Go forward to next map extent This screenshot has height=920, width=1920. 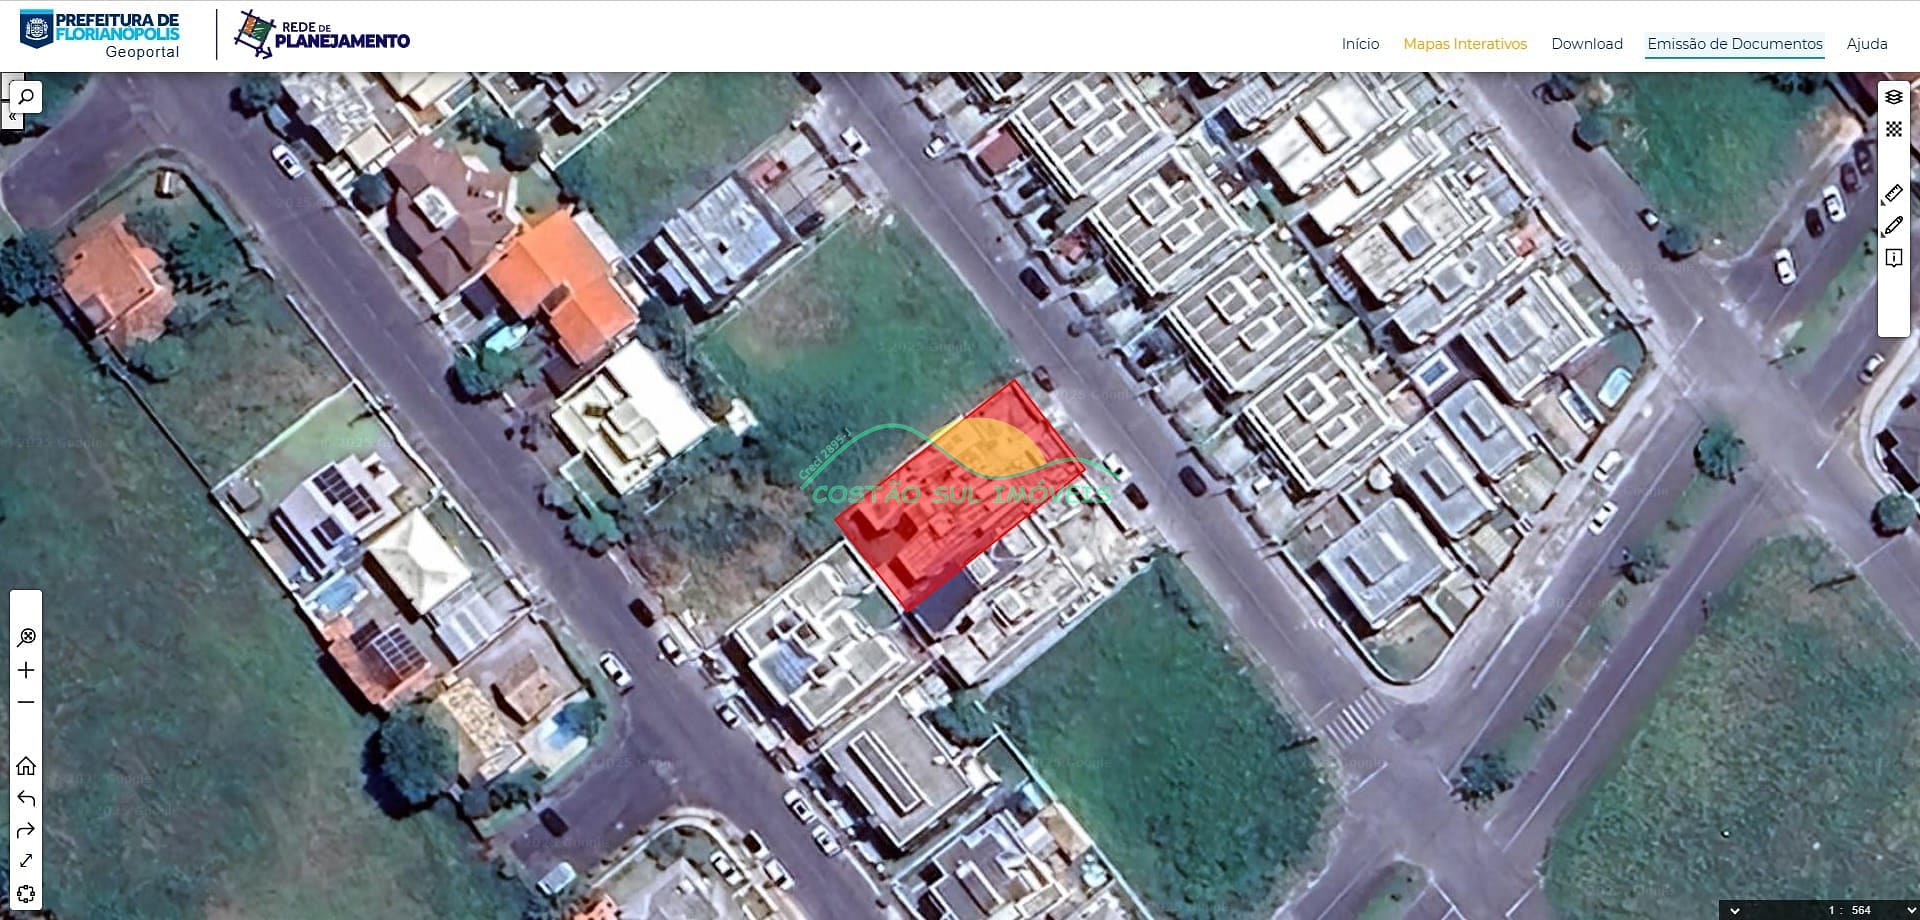coord(26,830)
